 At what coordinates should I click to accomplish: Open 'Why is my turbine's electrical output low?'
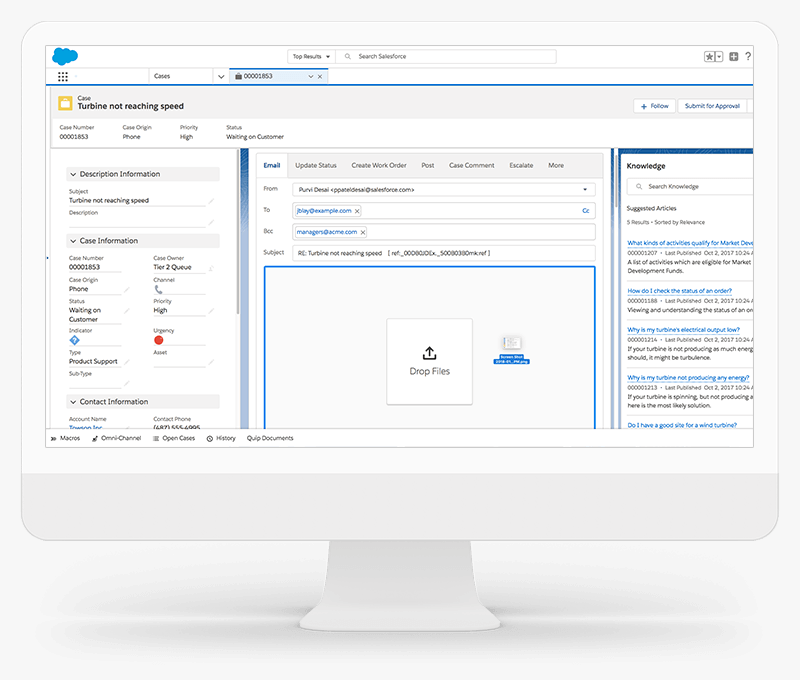[x=684, y=330]
